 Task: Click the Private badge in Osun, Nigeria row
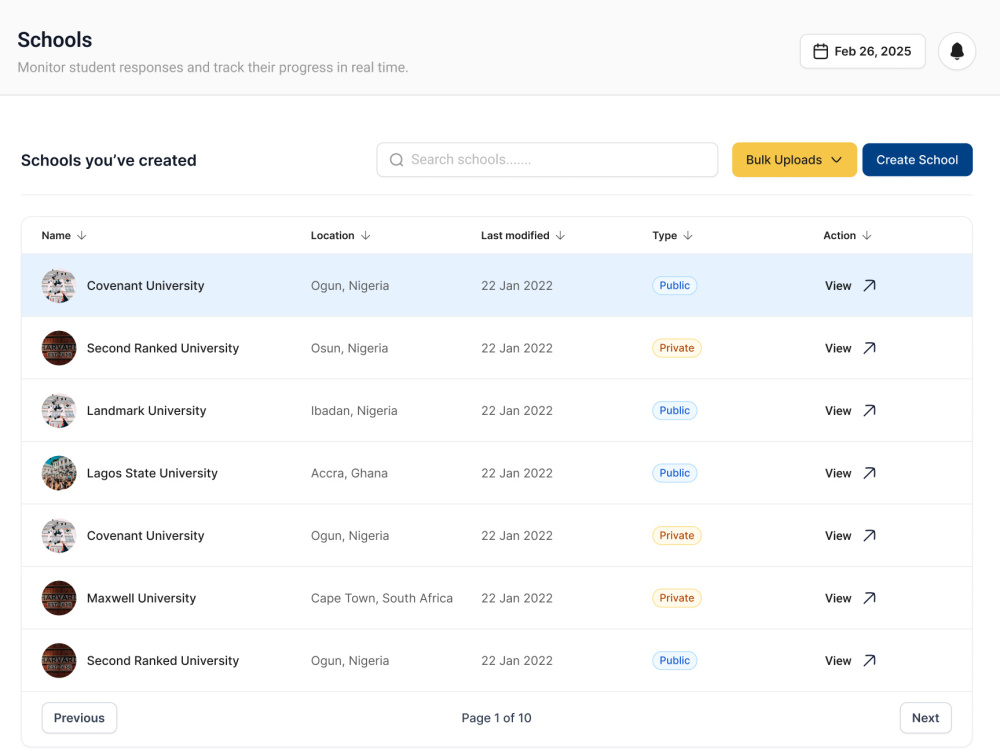[676, 348]
